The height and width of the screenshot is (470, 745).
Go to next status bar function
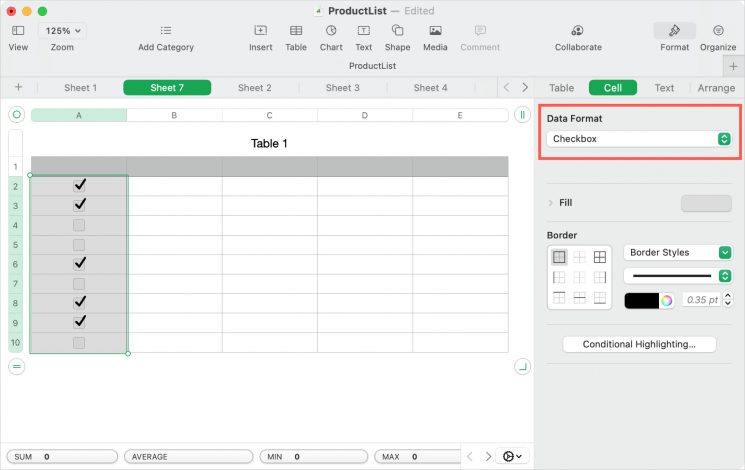click(488, 456)
